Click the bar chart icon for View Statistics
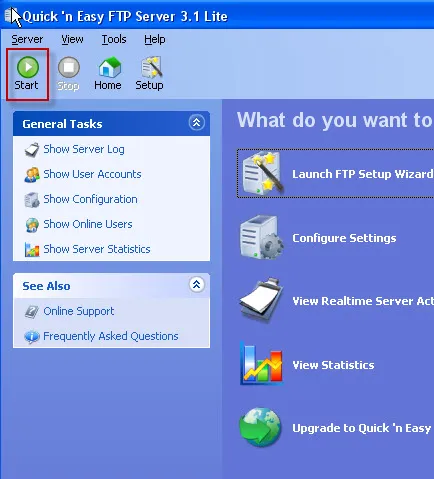Screen dimensions: 434x479 coord(262,364)
